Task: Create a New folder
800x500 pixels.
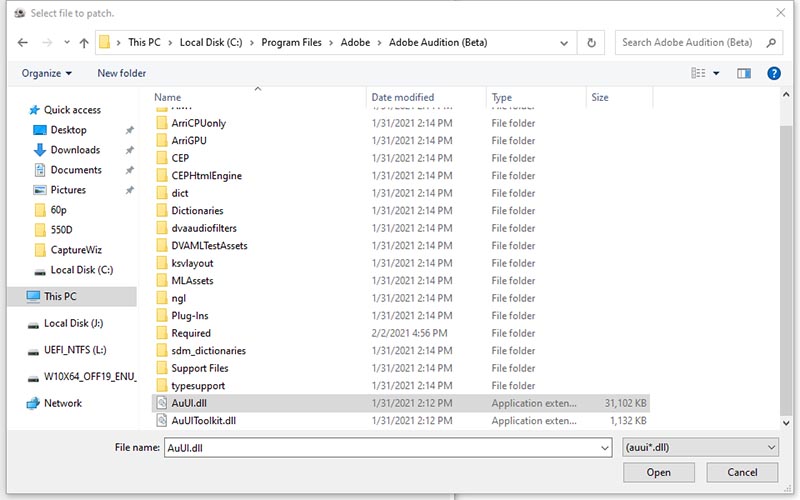Action: tap(121, 73)
